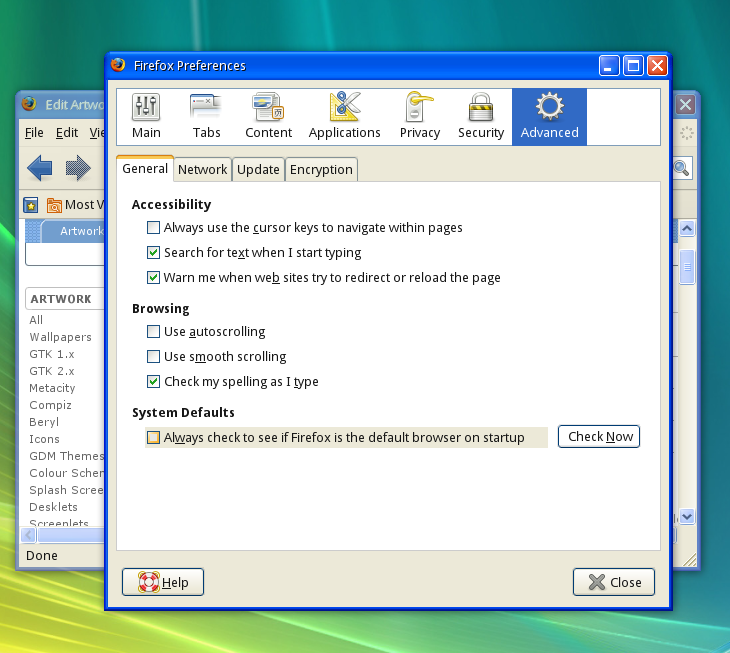Close the background browser window
Screen dimensions: 730x653
coord(685,104)
